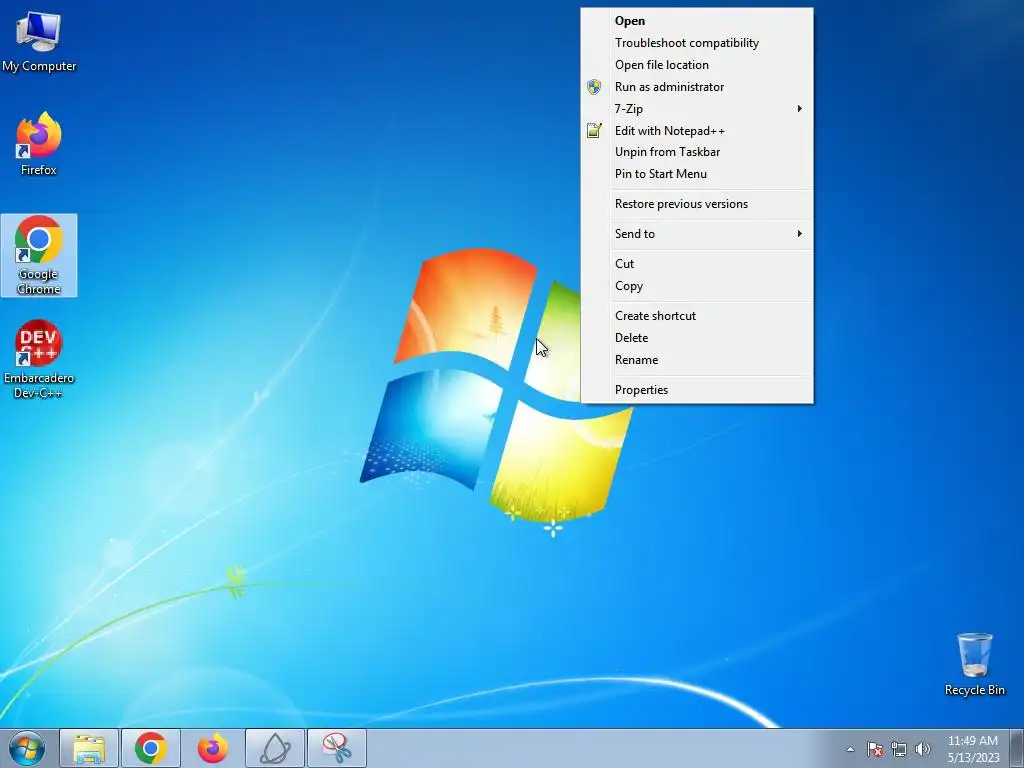The width and height of the screenshot is (1024, 768).
Task: Open the Snipping Tool taskbar icon
Action: coord(337,748)
